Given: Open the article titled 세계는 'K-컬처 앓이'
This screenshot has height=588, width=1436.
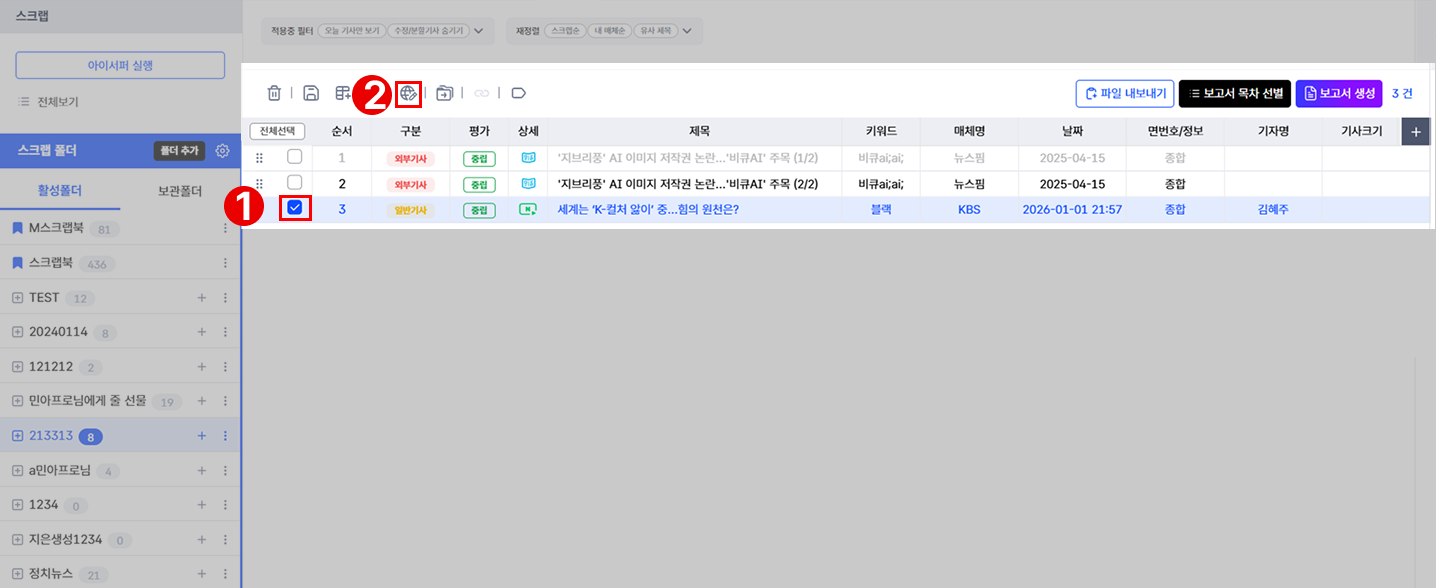Looking at the screenshot, I should (x=648, y=210).
